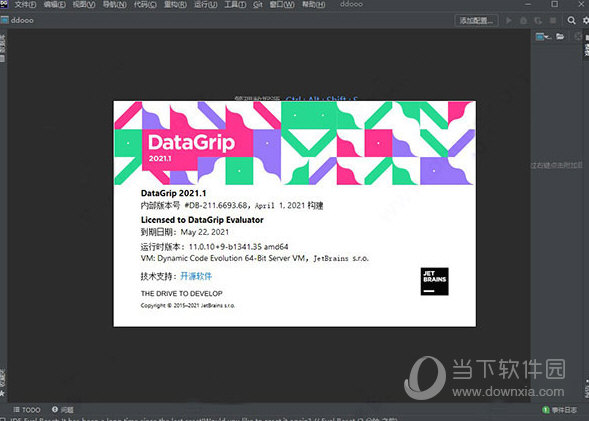This screenshot has width=589, height=421.
Task: Open the 开源软件 support link
Action: [x=196, y=276]
